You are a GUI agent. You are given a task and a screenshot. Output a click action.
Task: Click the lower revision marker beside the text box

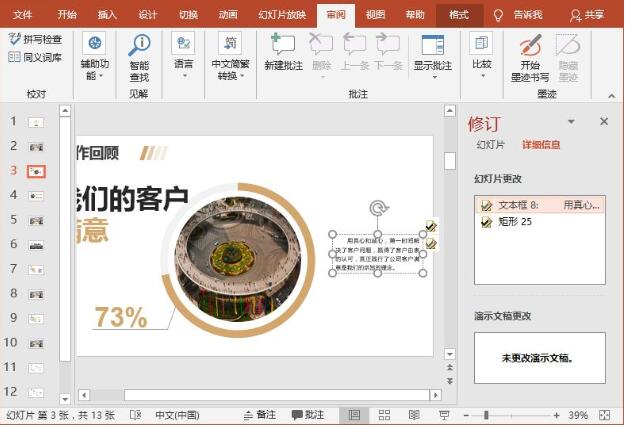click(x=430, y=243)
